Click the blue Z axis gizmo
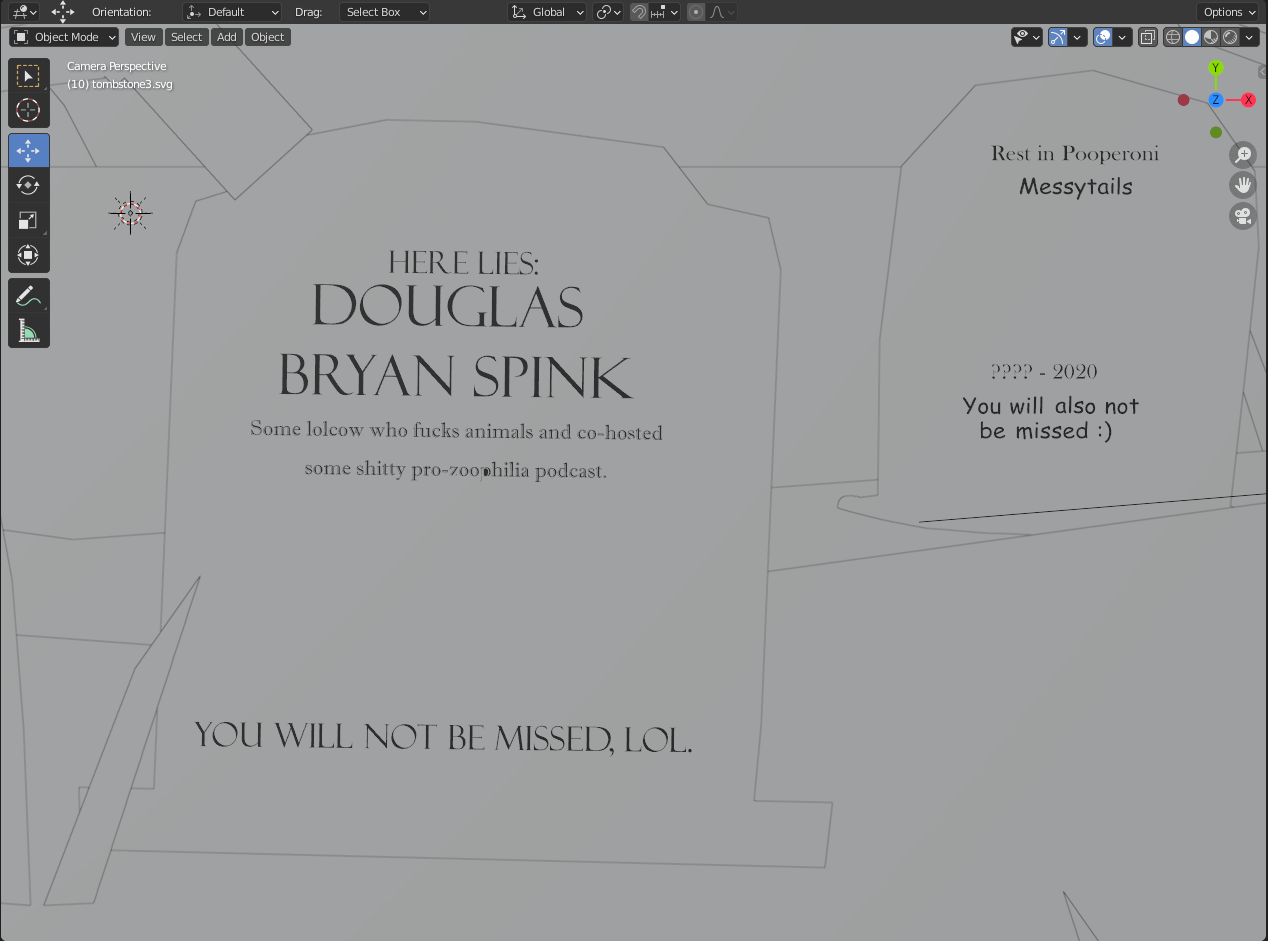Image resolution: width=1268 pixels, height=941 pixels. click(1216, 100)
